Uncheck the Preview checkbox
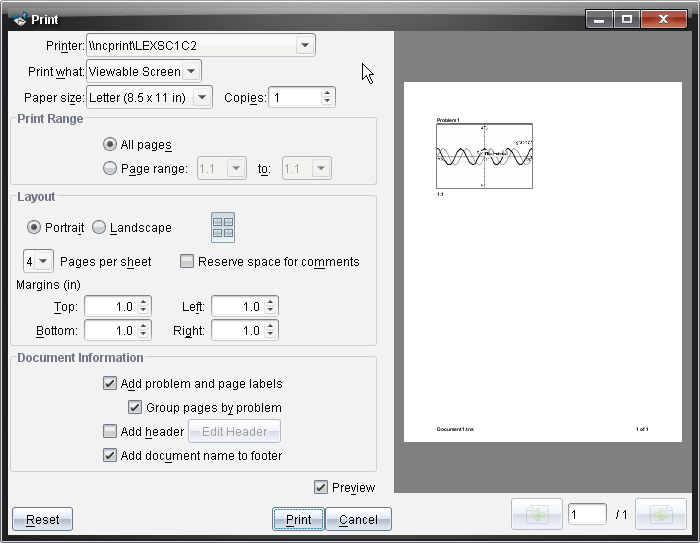This screenshot has width=700, height=543. tap(320, 488)
